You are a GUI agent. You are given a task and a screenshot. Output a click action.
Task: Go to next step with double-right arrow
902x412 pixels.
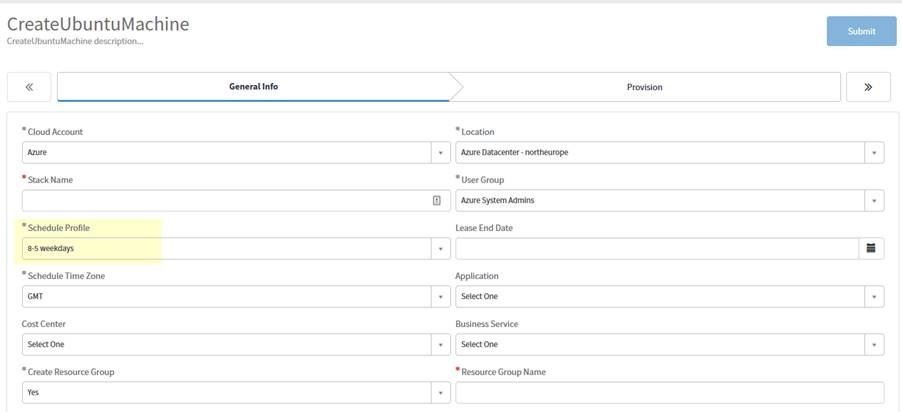tap(868, 87)
